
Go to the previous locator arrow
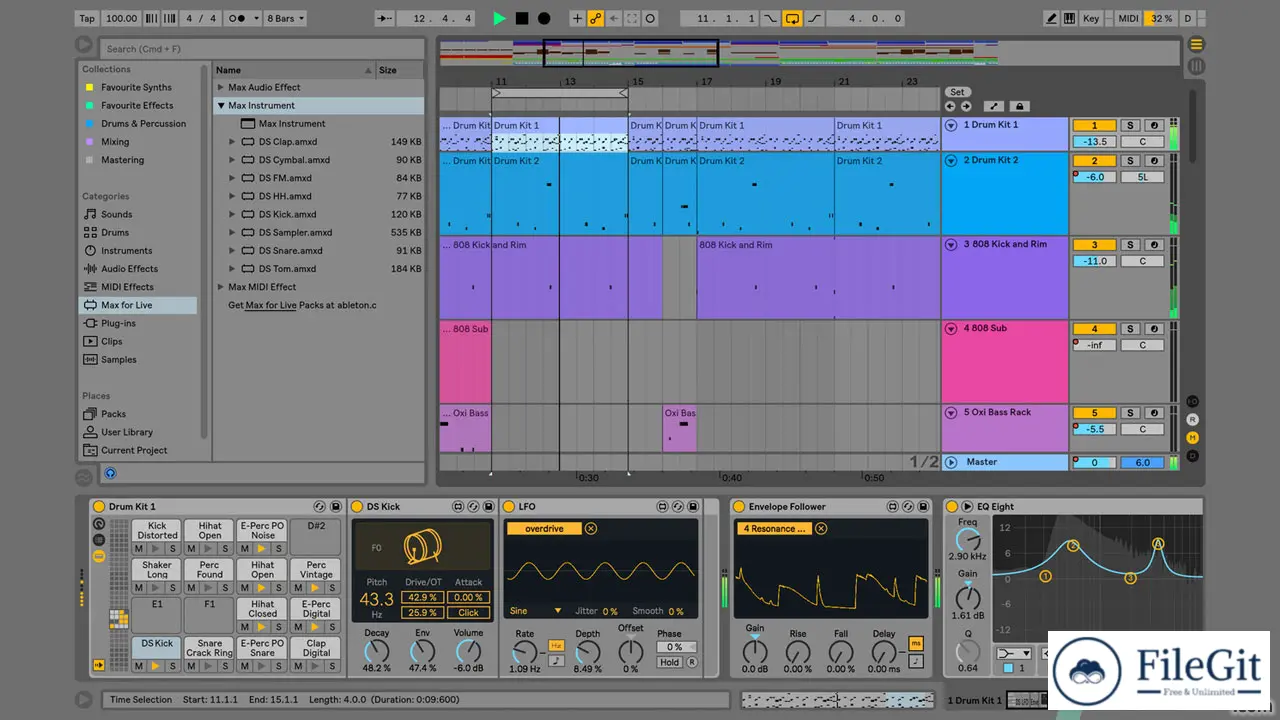pyautogui.click(x=950, y=106)
